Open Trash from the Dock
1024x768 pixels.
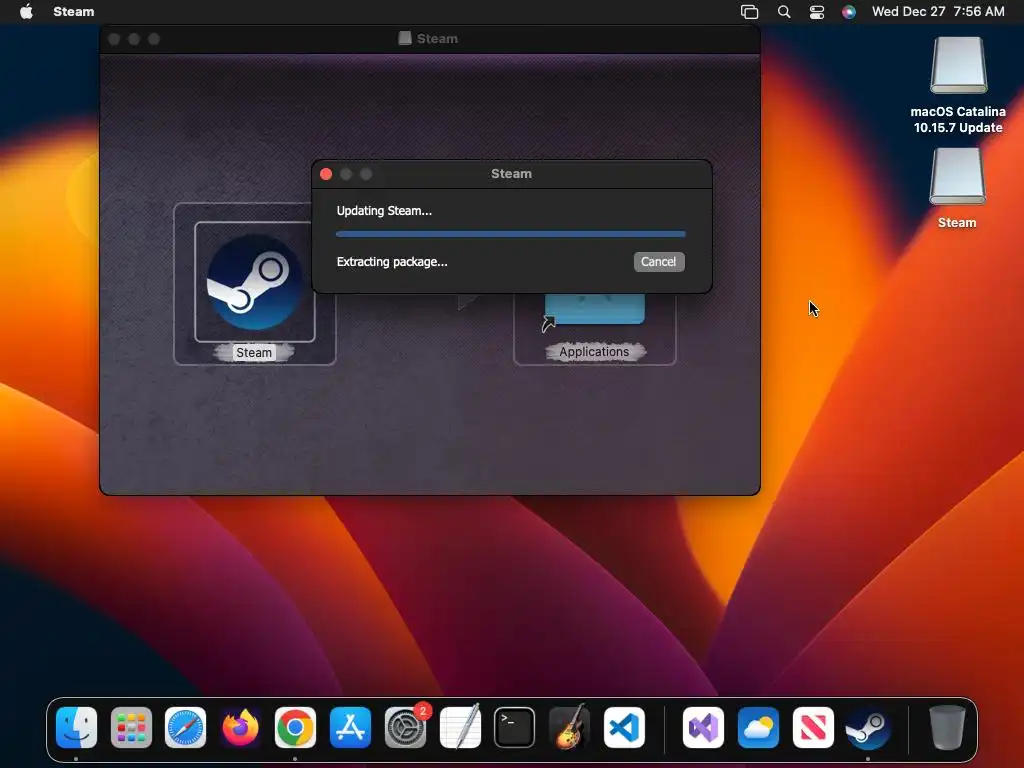(x=947, y=727)
